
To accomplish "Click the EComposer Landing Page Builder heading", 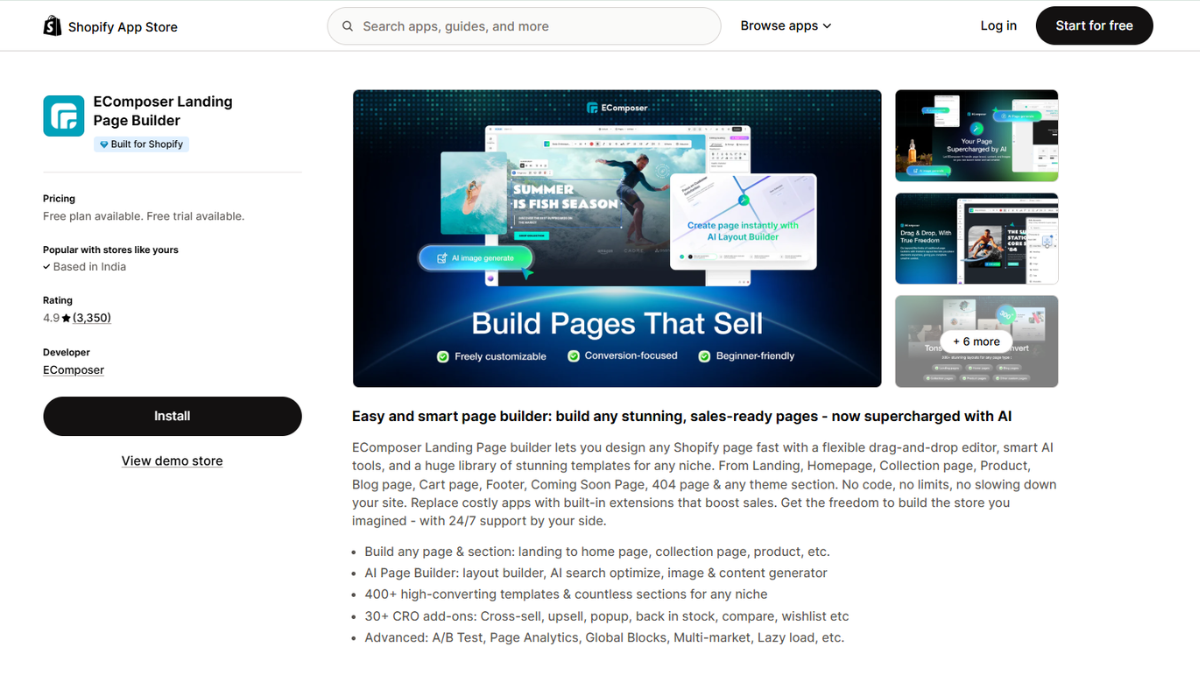I will coord(163,111).
